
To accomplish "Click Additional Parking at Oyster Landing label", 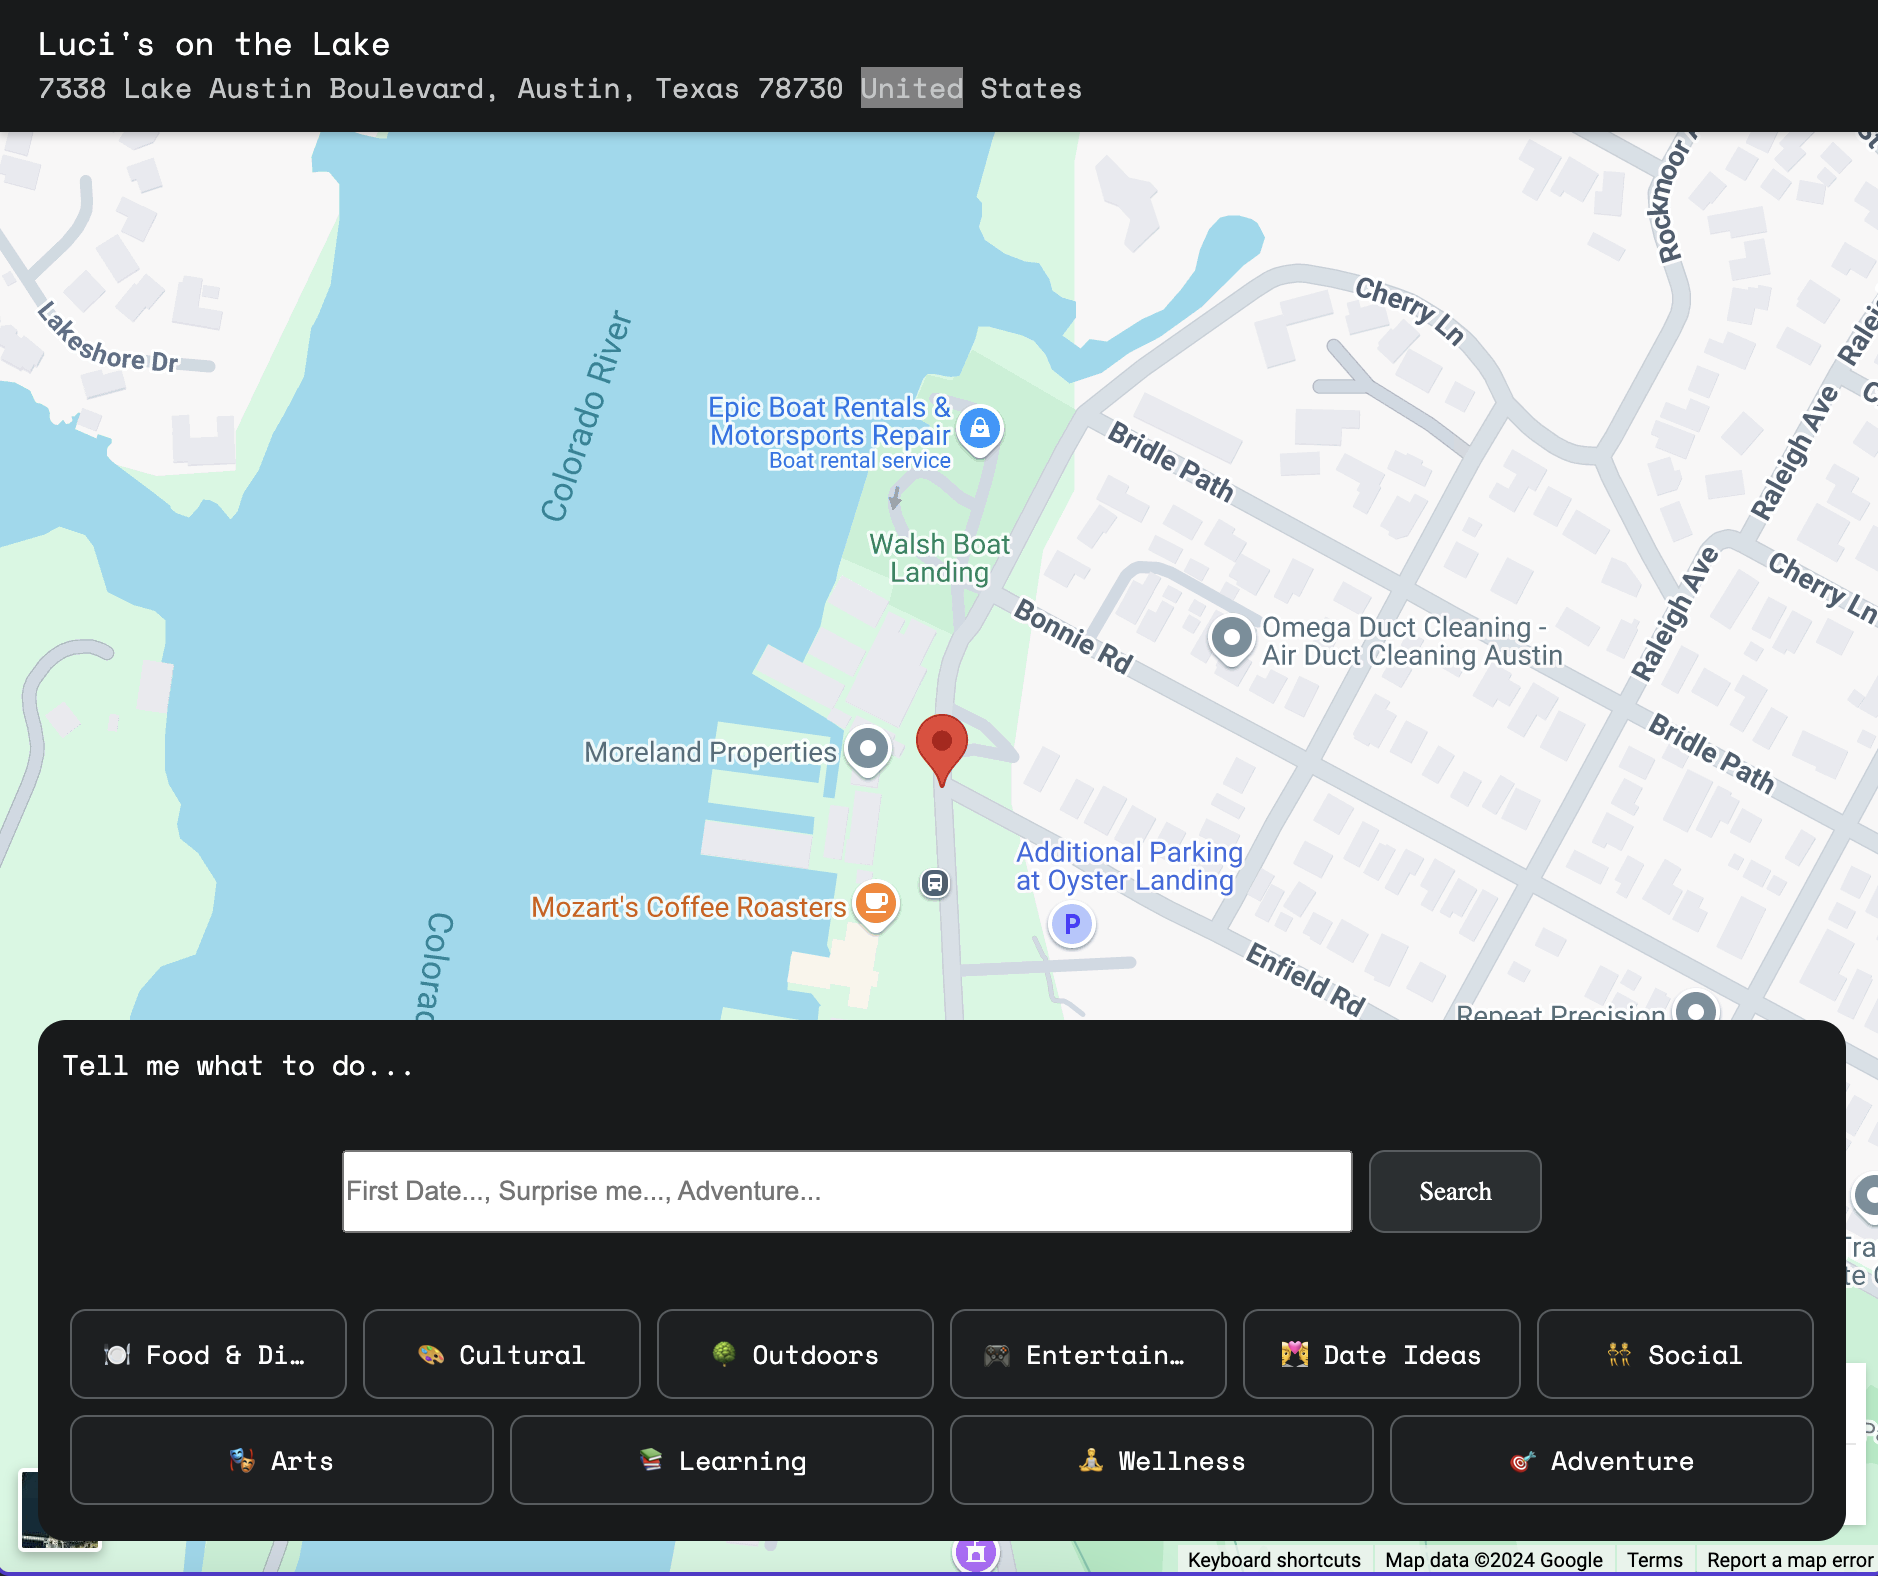I will (1129, 866).
